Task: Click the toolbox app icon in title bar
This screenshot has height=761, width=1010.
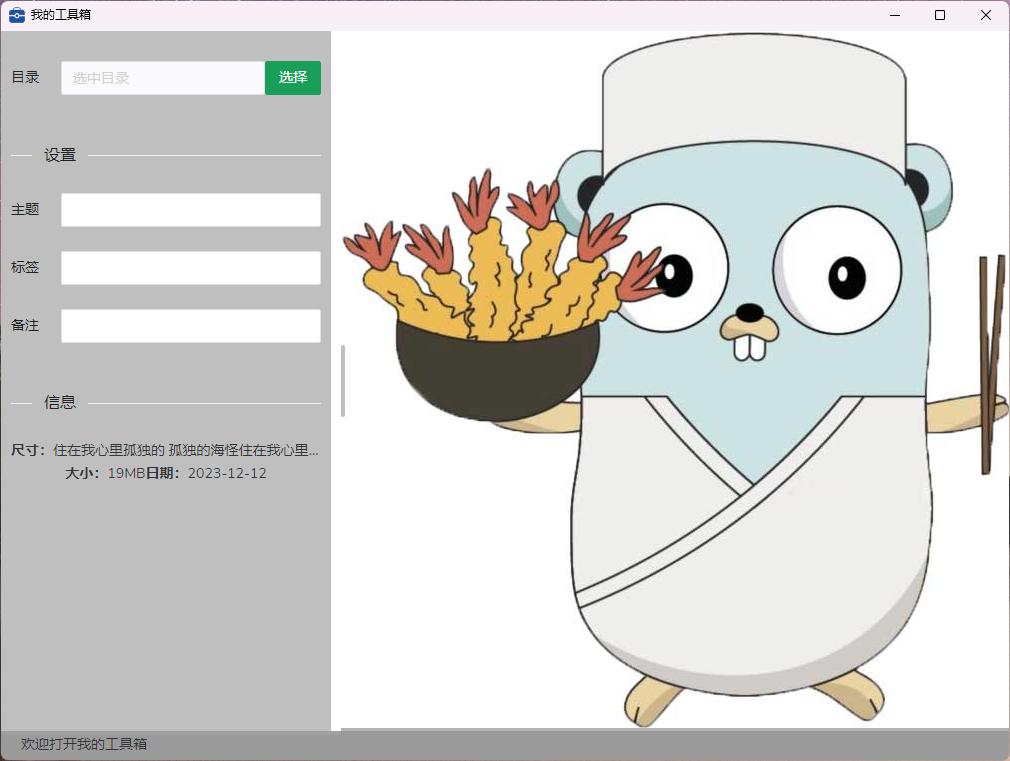Action: coord(17,15)
